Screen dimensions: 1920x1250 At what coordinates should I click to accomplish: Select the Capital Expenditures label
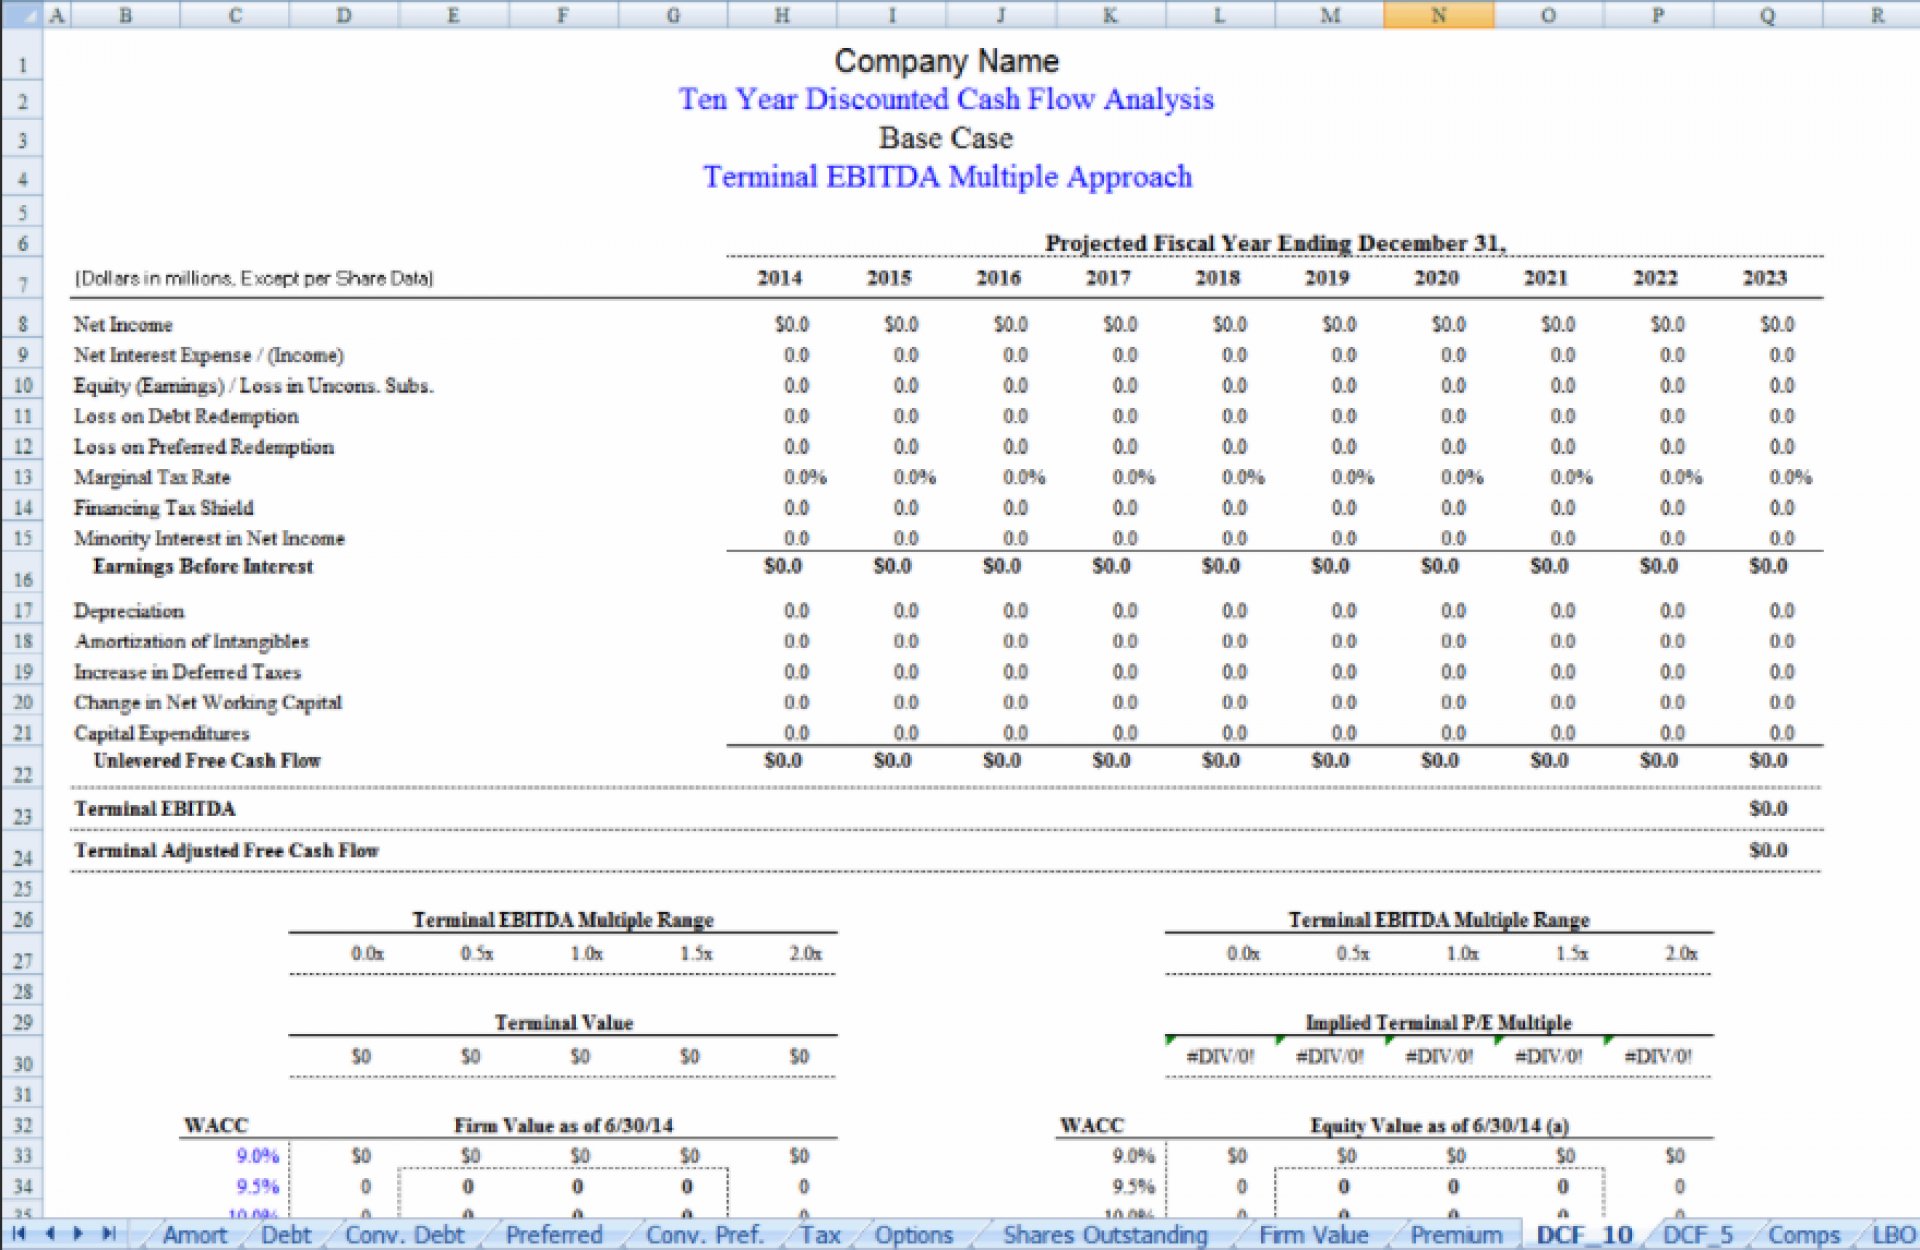(161, 733)
